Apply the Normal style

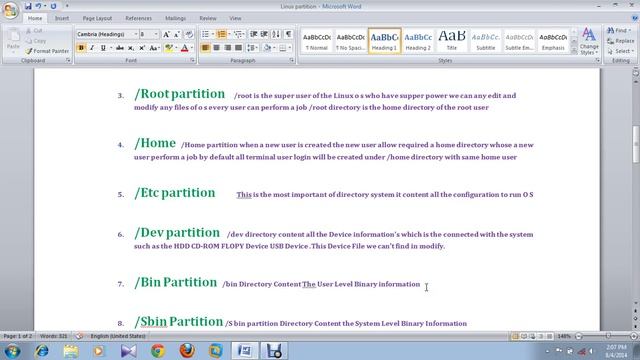pyautogui.click(x=317, y=41)
